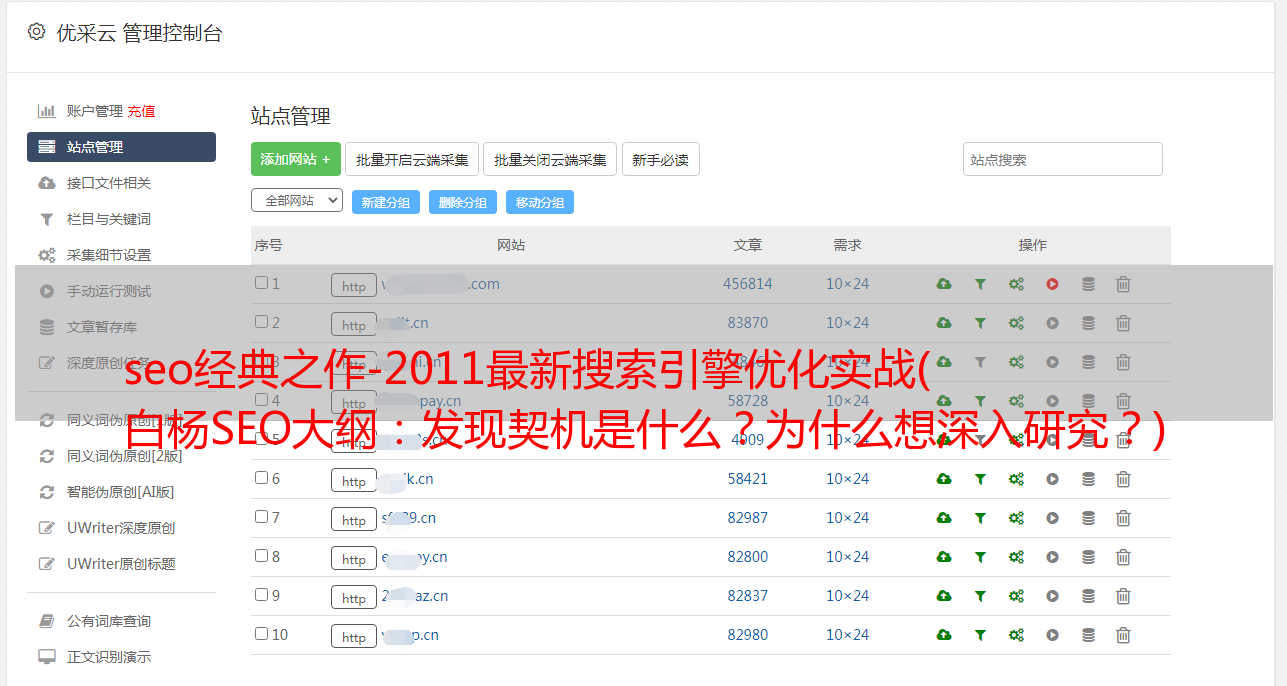Viewport: 1287px width, 686px height.
Task: Open 智能伪原创[AI版] sidebar item
Action: click(121, 492)
